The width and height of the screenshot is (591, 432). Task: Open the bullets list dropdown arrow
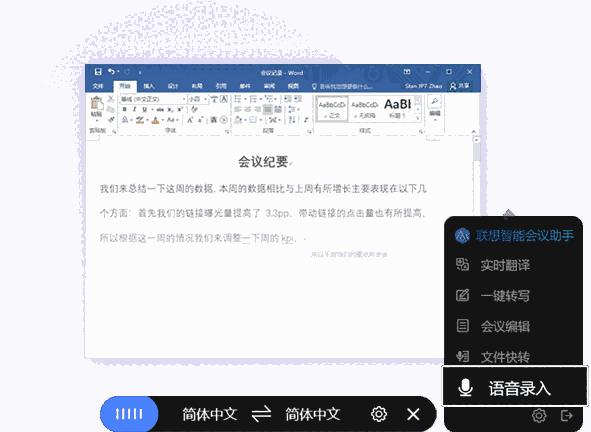(x=245, y=99)
